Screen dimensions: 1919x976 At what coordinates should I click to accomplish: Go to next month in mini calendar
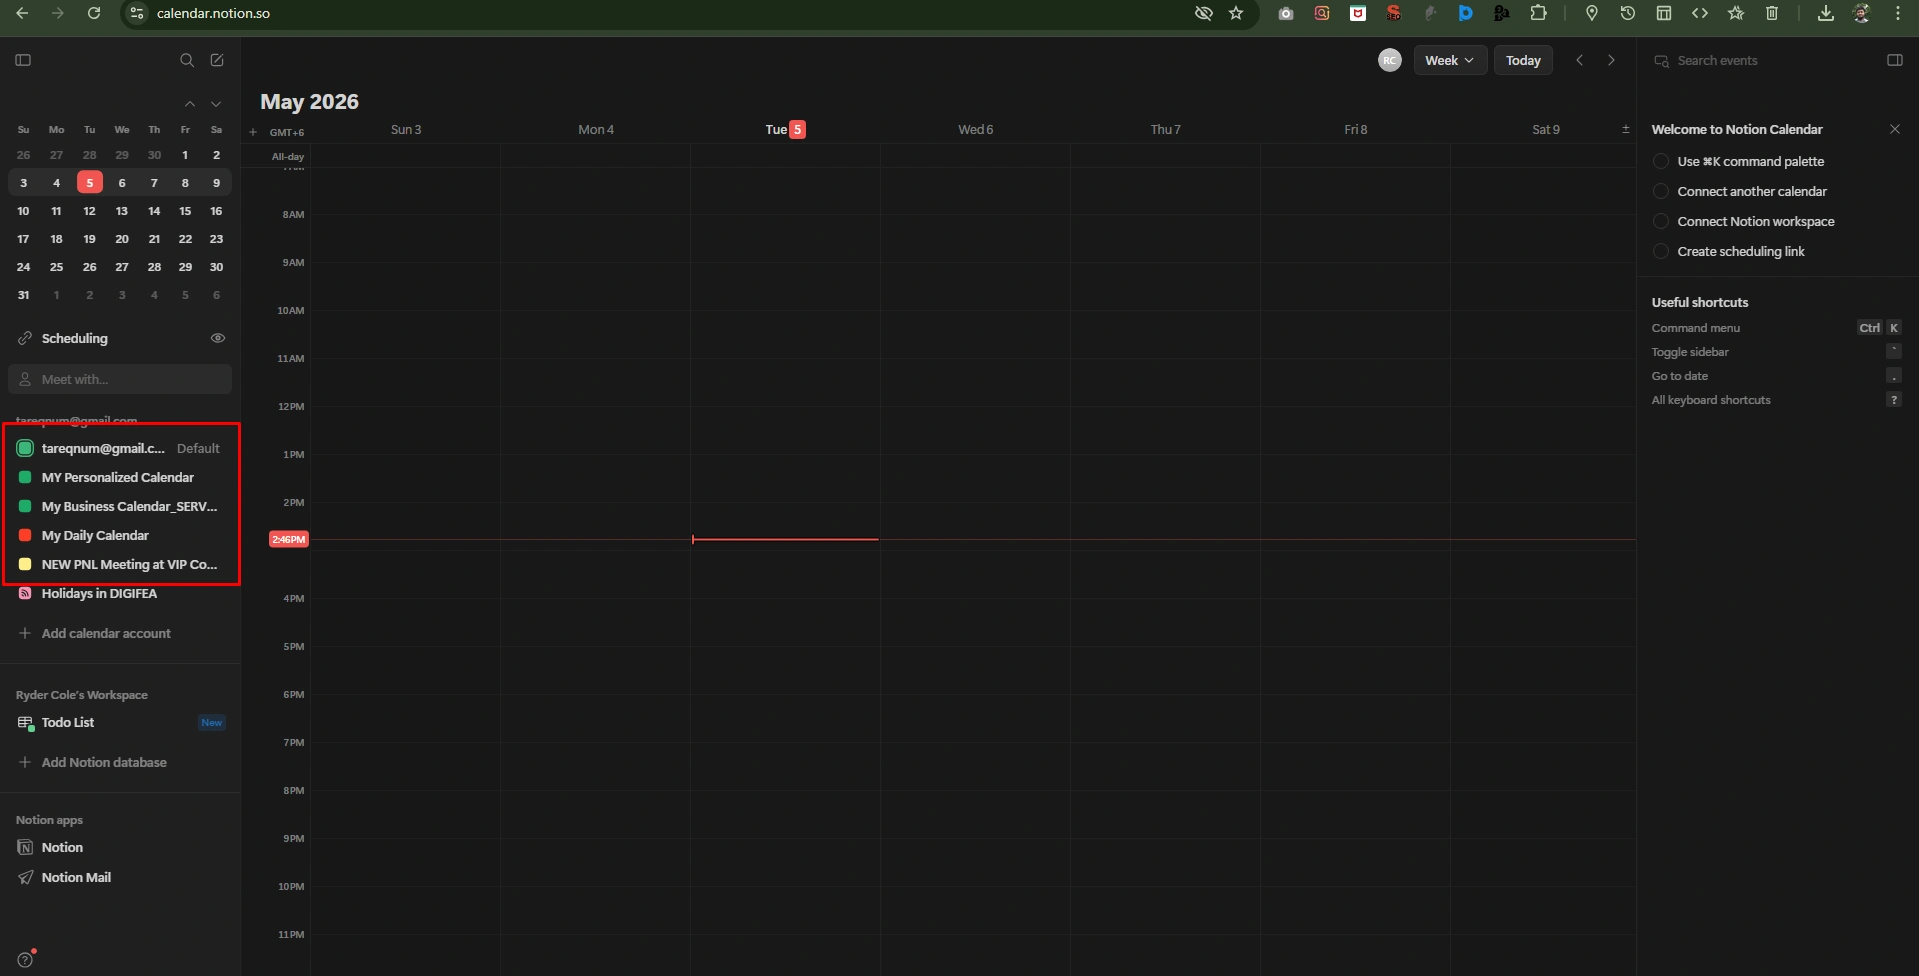[216, 104]
